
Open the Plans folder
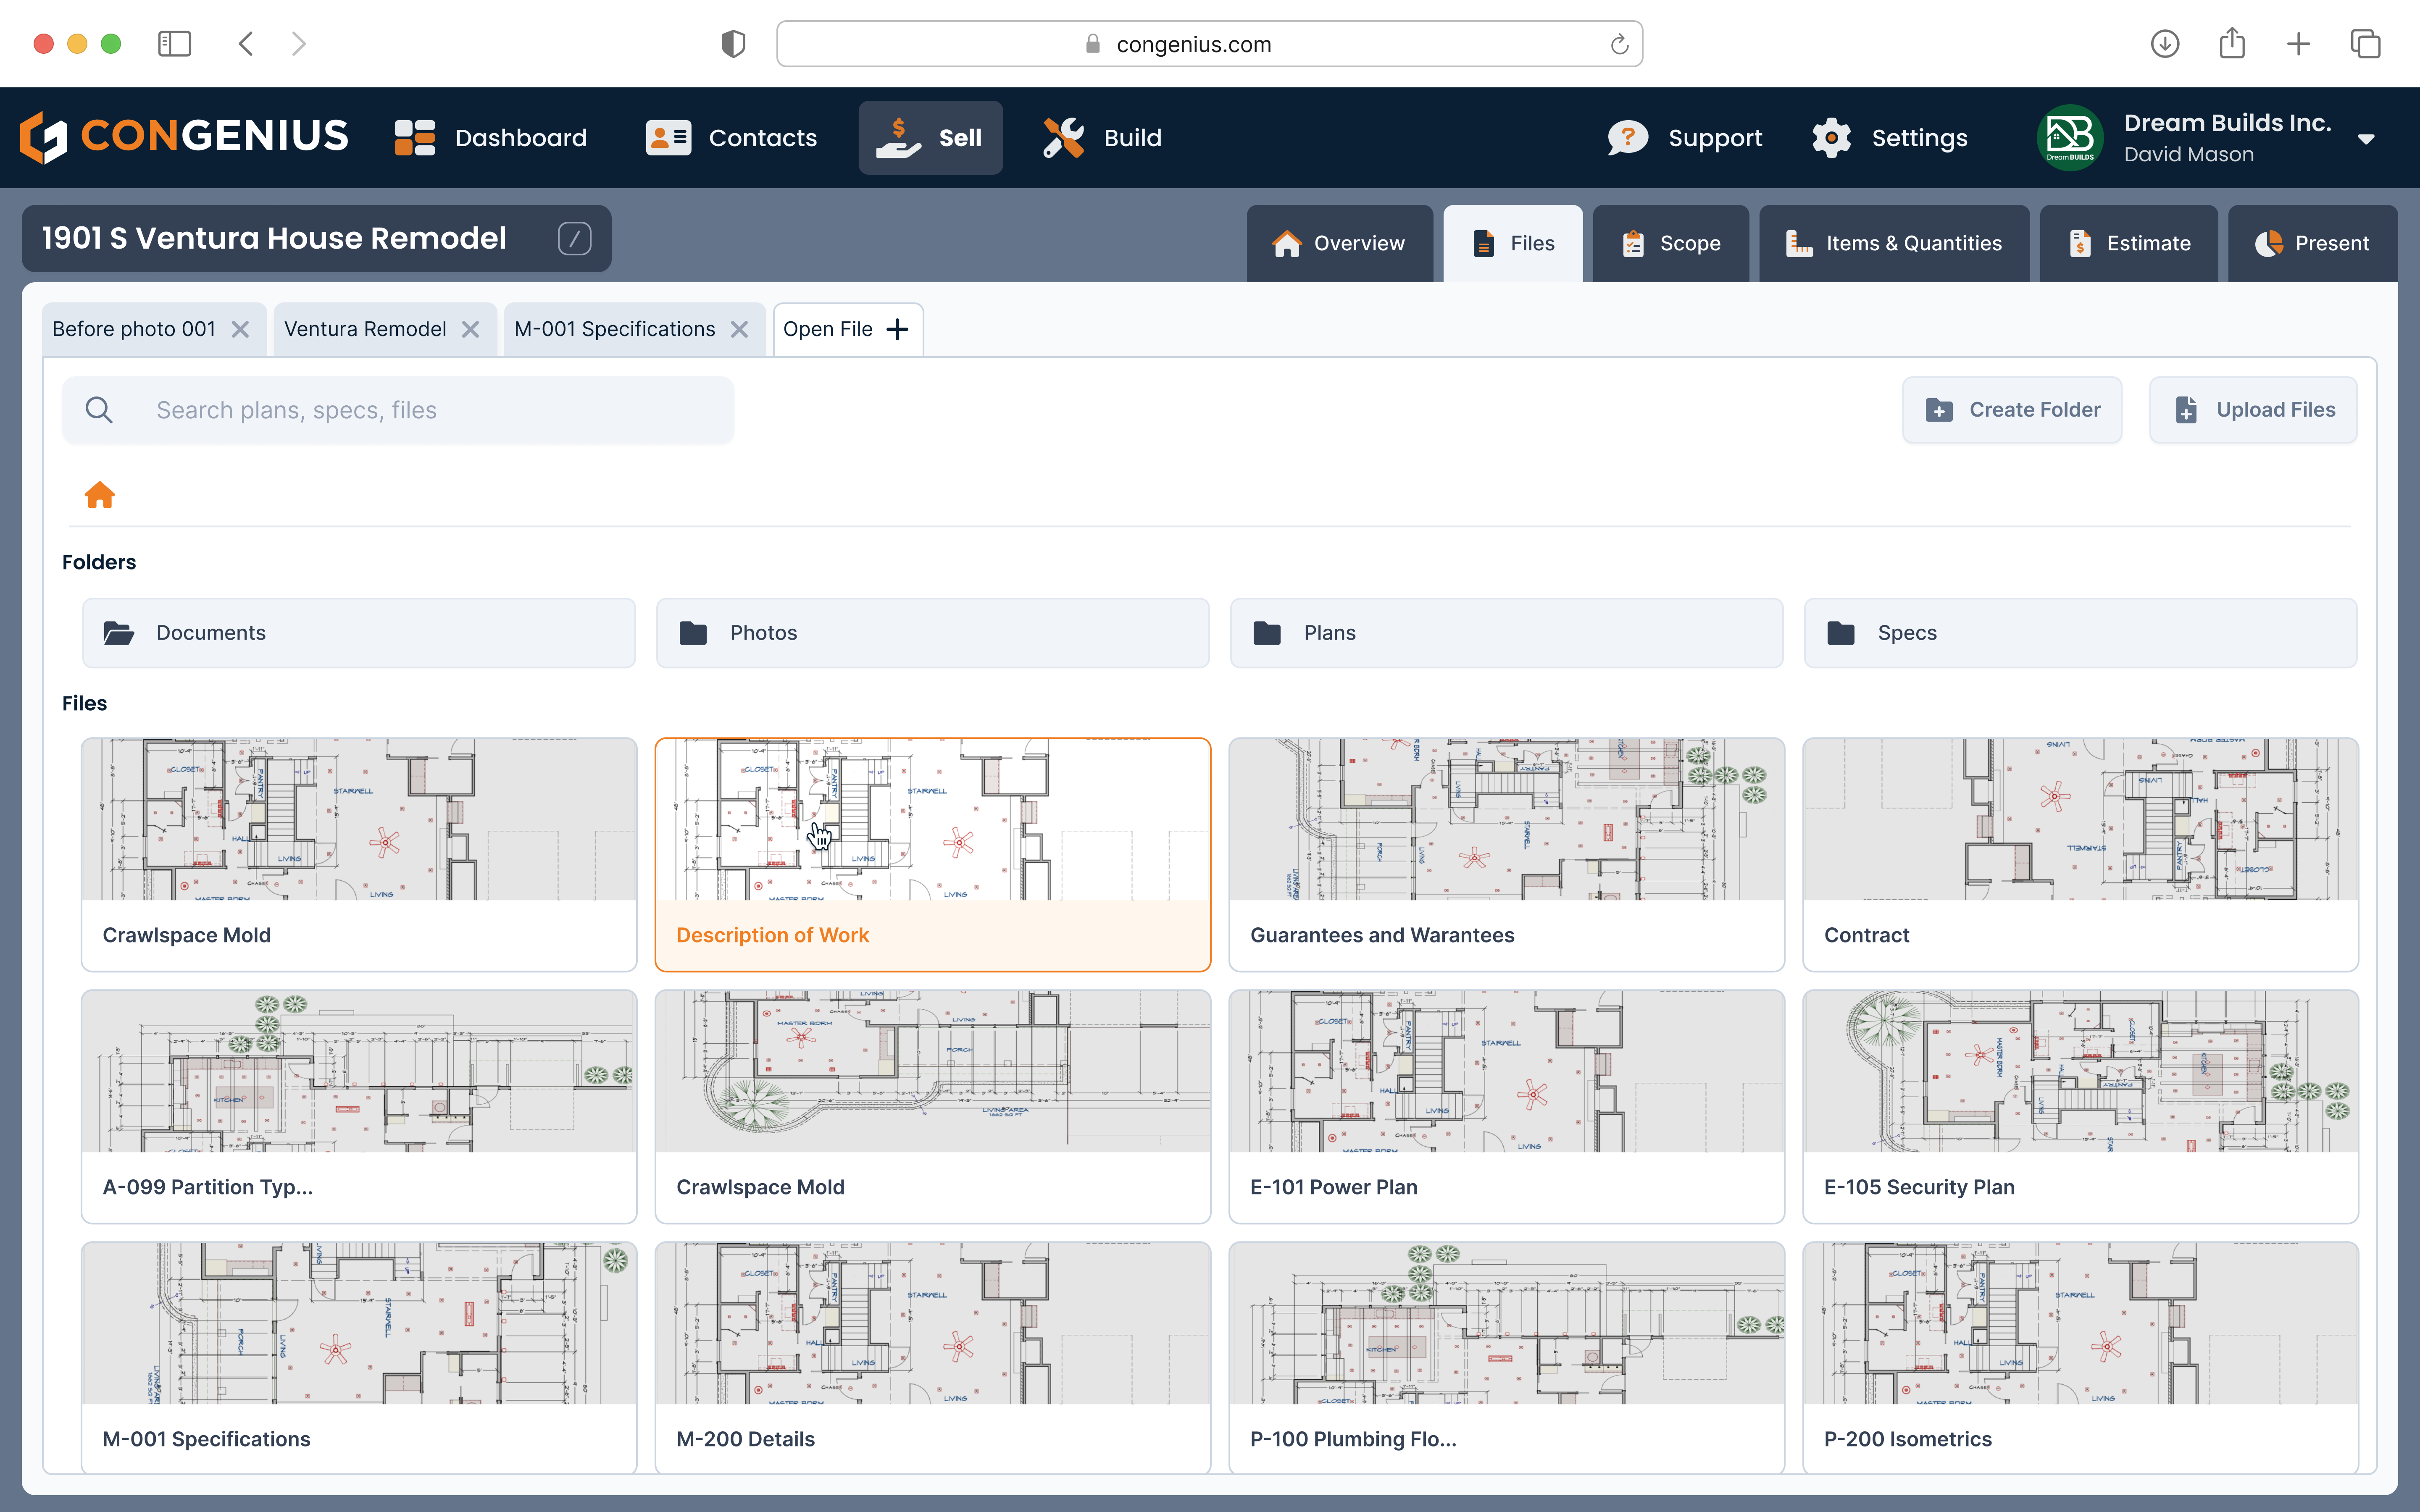1507,633
